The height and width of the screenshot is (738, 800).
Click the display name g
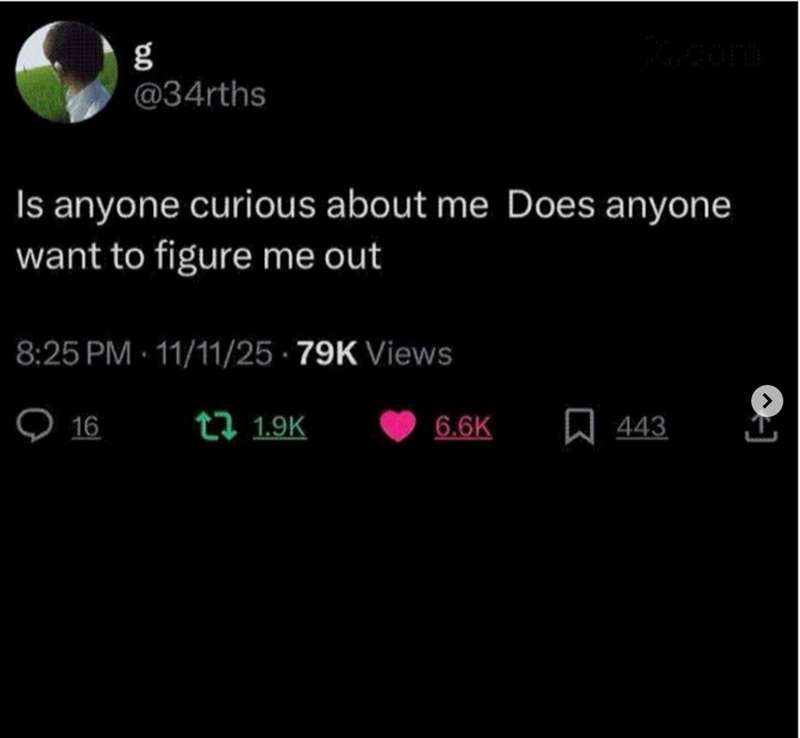pos(143,55)
